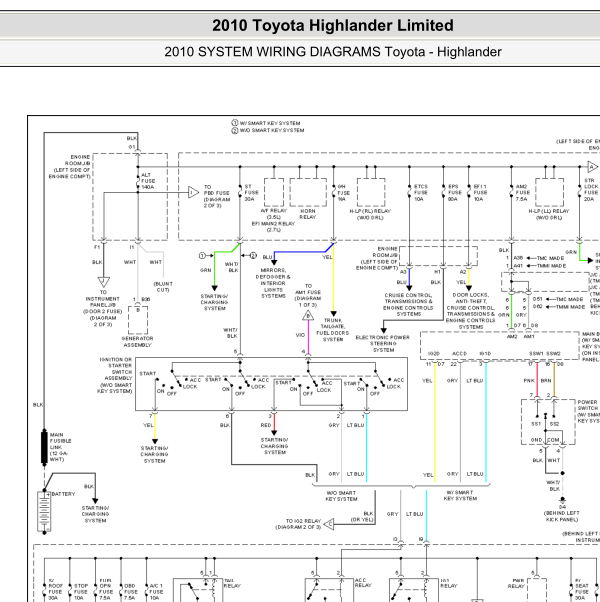Click the "MAIN FUSIBLE LINK" label
Image resolution: width=600 pixels, height=602 pixels.
(x=60, y=441)
